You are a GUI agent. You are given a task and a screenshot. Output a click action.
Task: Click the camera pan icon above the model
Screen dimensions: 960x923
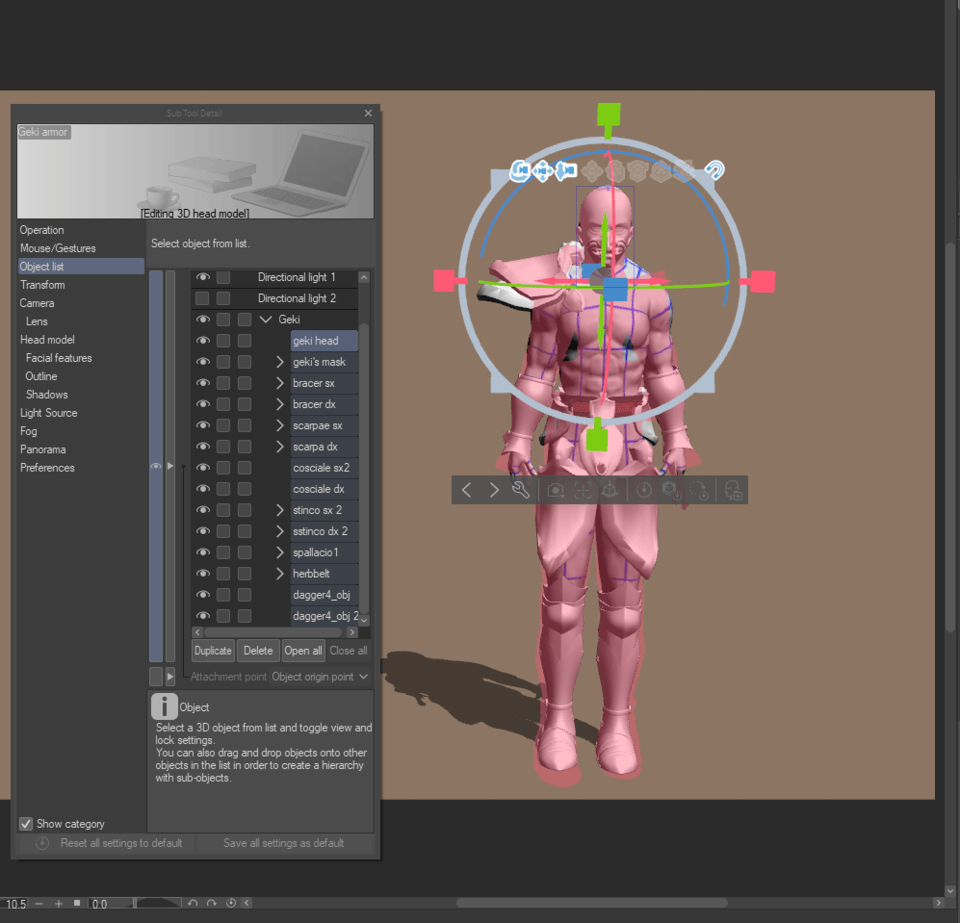point(543,171)
